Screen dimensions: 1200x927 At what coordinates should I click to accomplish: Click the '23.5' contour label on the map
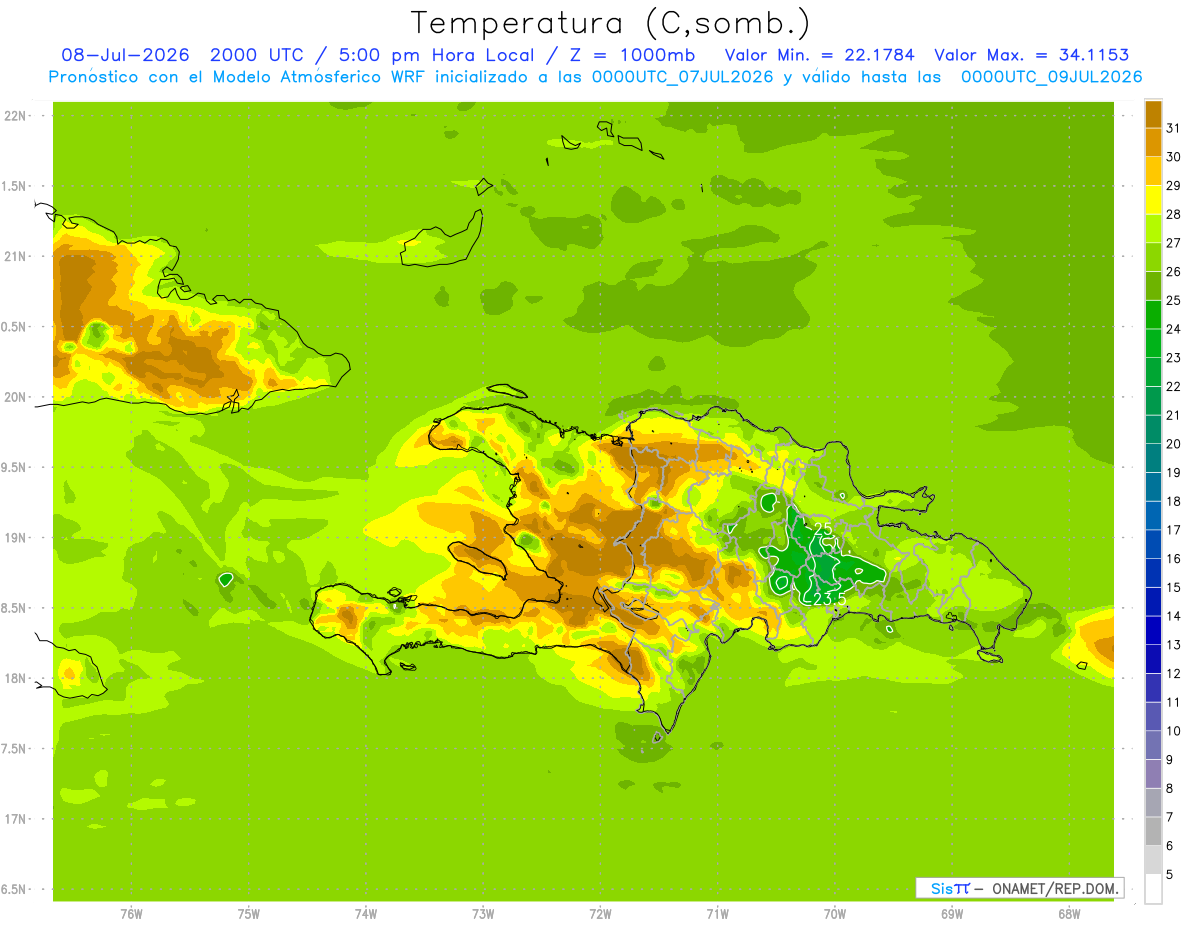tap(829, 598)
